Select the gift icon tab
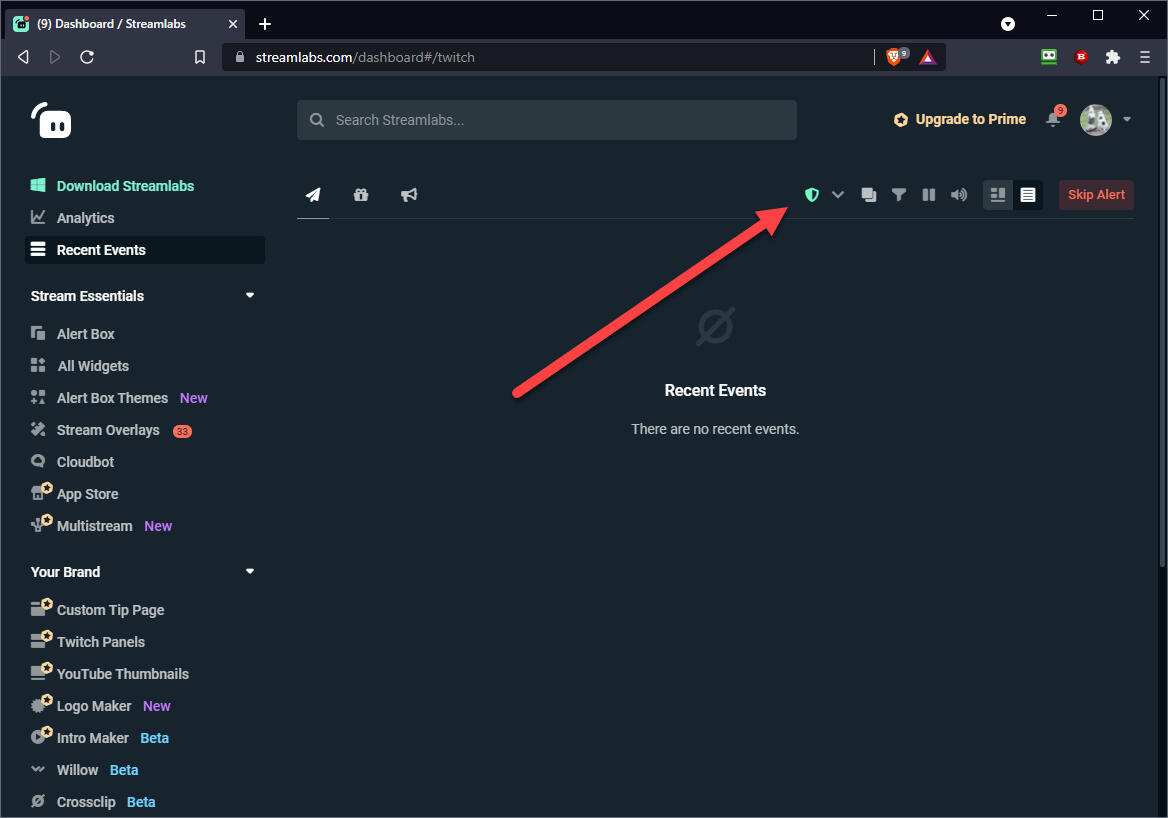 [x=361, y=195]
